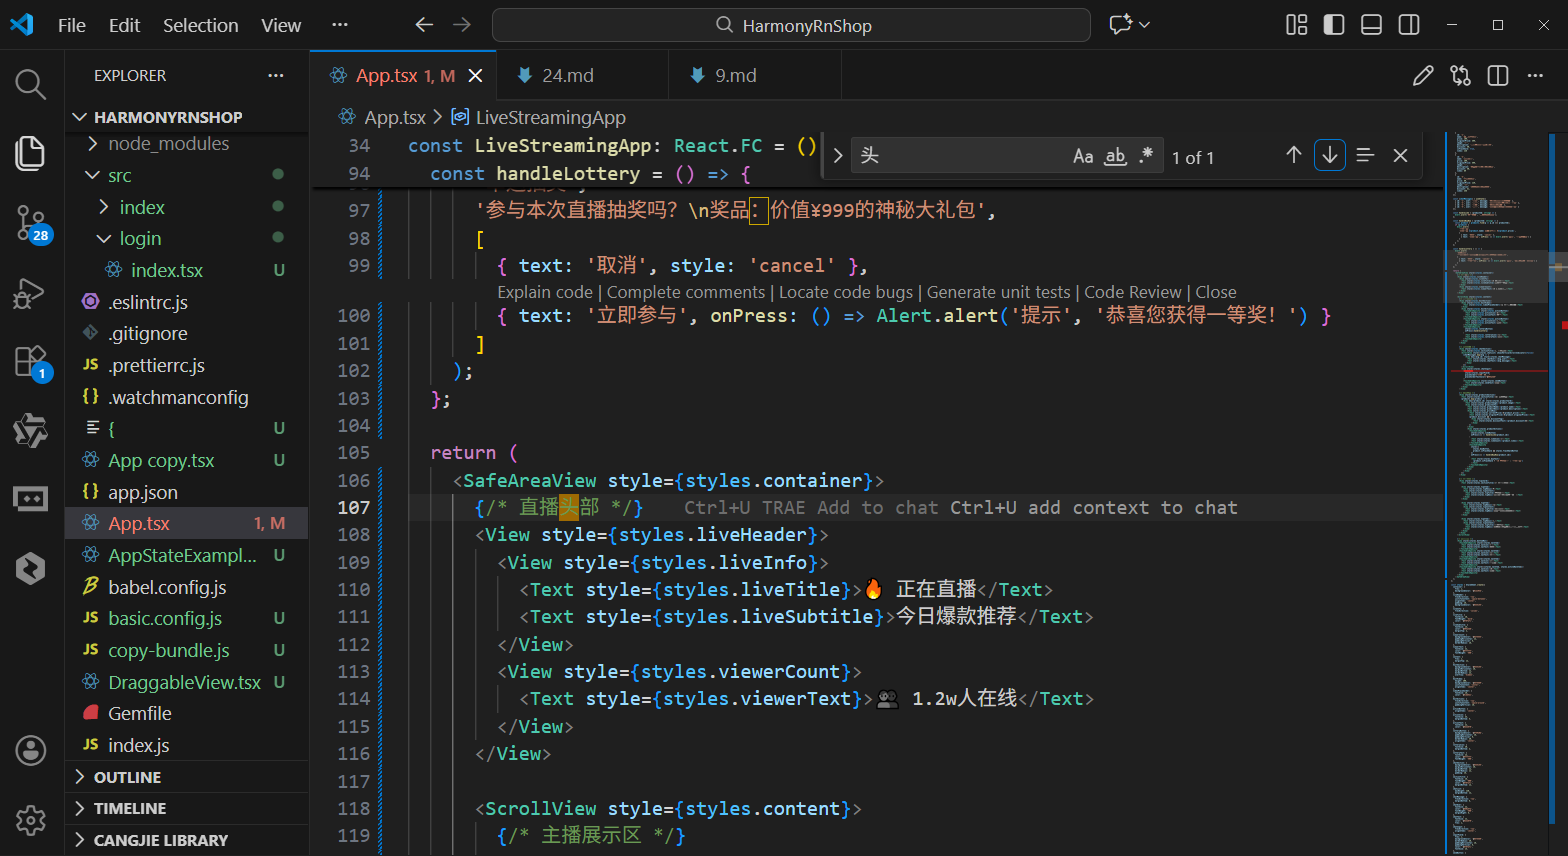Screen dimensions: 1568x856
Task: Open the Edit menu
Action: 124,25
